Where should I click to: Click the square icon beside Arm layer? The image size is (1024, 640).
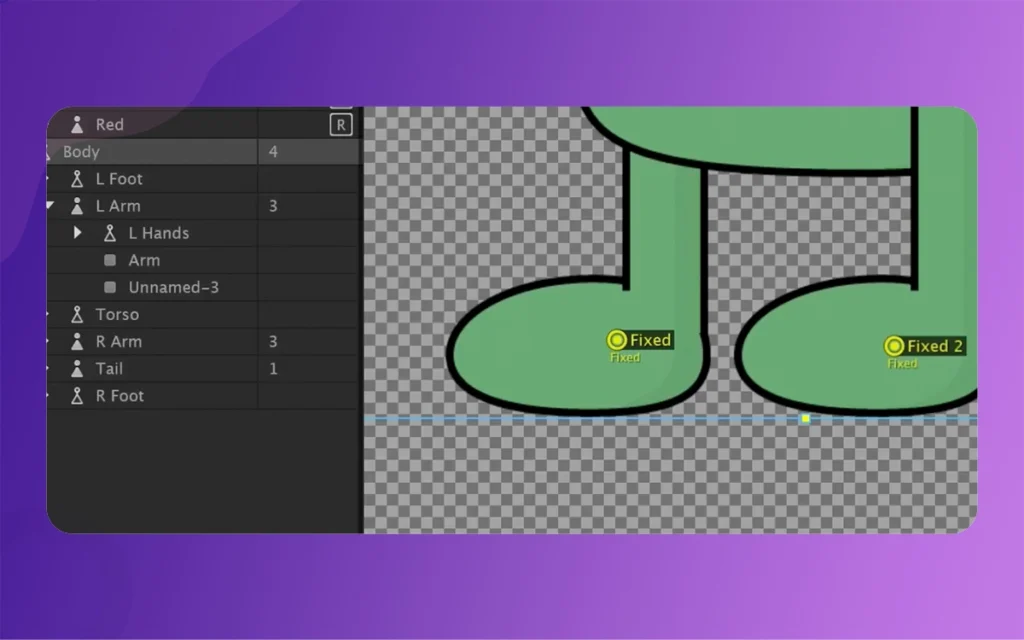[x=110, y=260]
